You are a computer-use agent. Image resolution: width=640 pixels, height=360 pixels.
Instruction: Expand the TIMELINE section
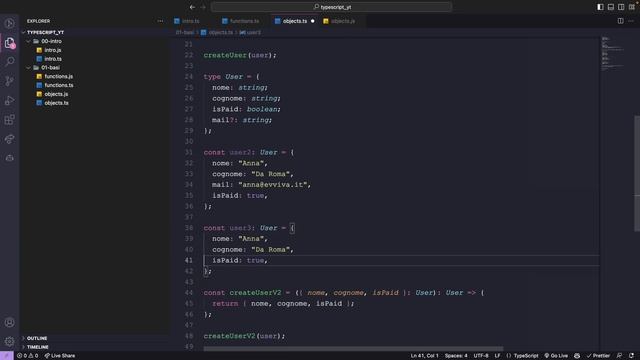(38, 347)
